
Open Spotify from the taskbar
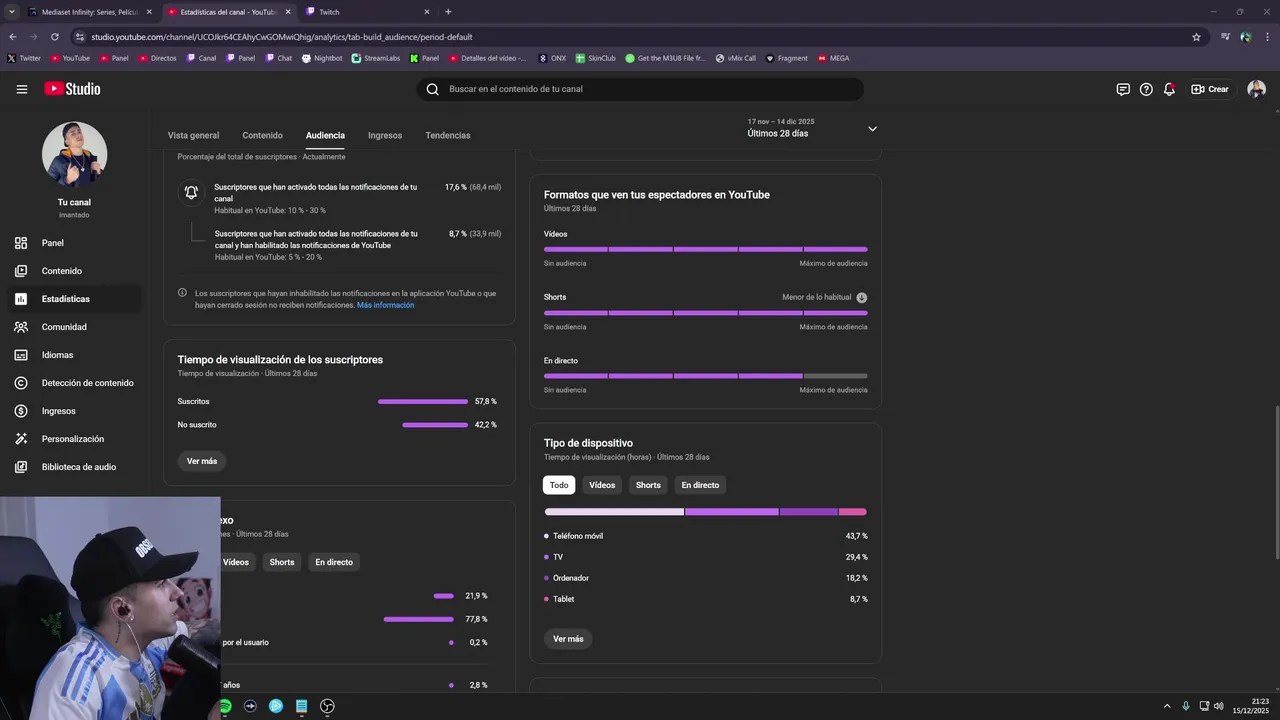point(225,706)
